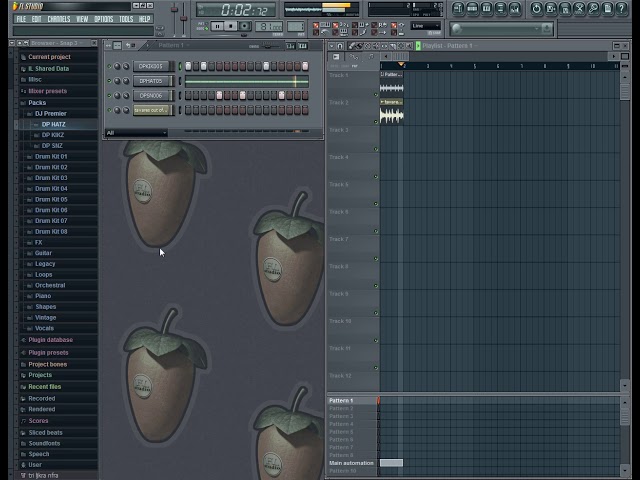
Task: Select the playlist draw pencil tool
Action: 351,46
